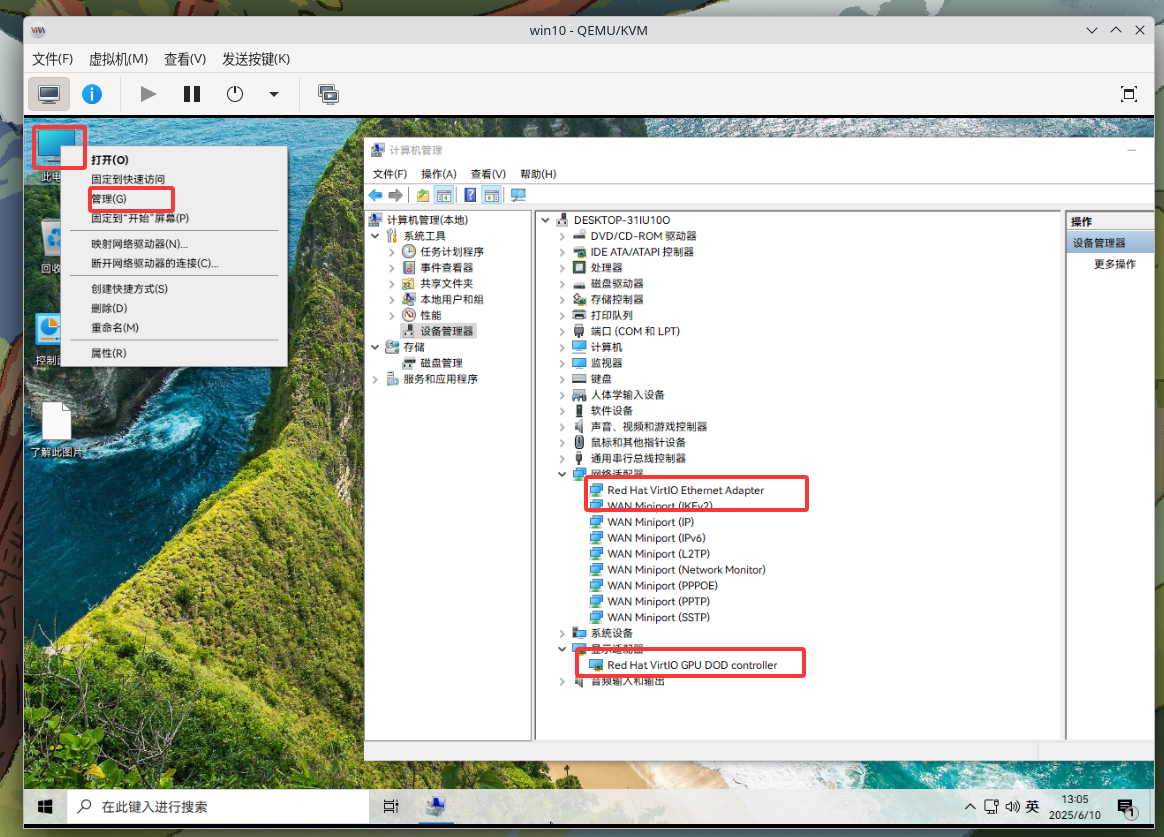1164x837 pixels.
Task: Collapse the 系统工具 tree node
Action: pyautogui.click(x=376, y=236)
